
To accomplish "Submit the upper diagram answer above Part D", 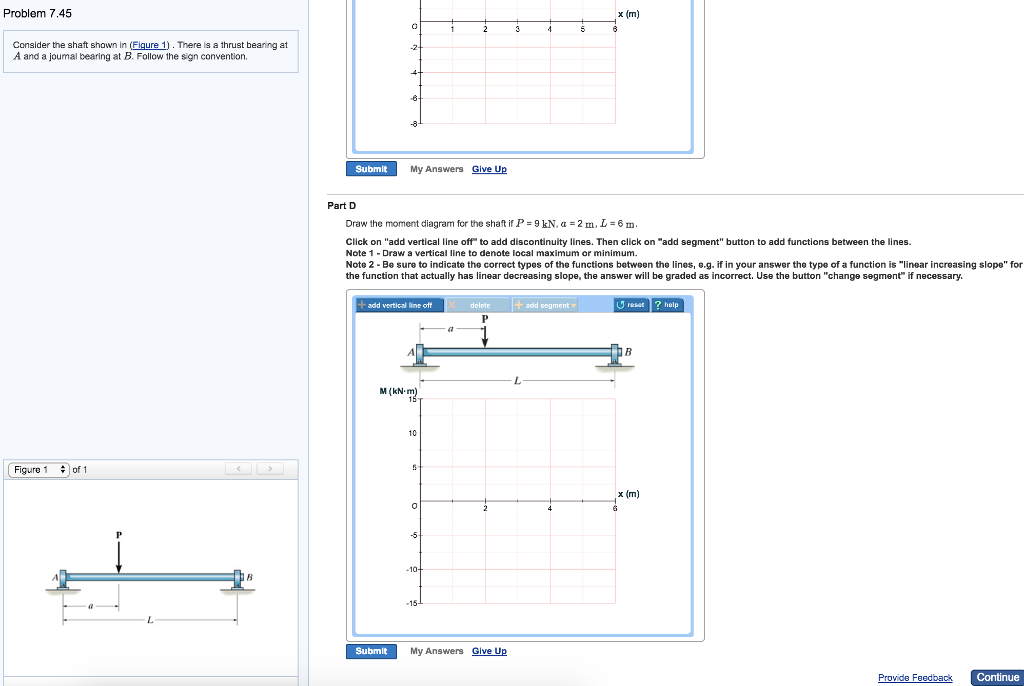I will pos(371,169).
